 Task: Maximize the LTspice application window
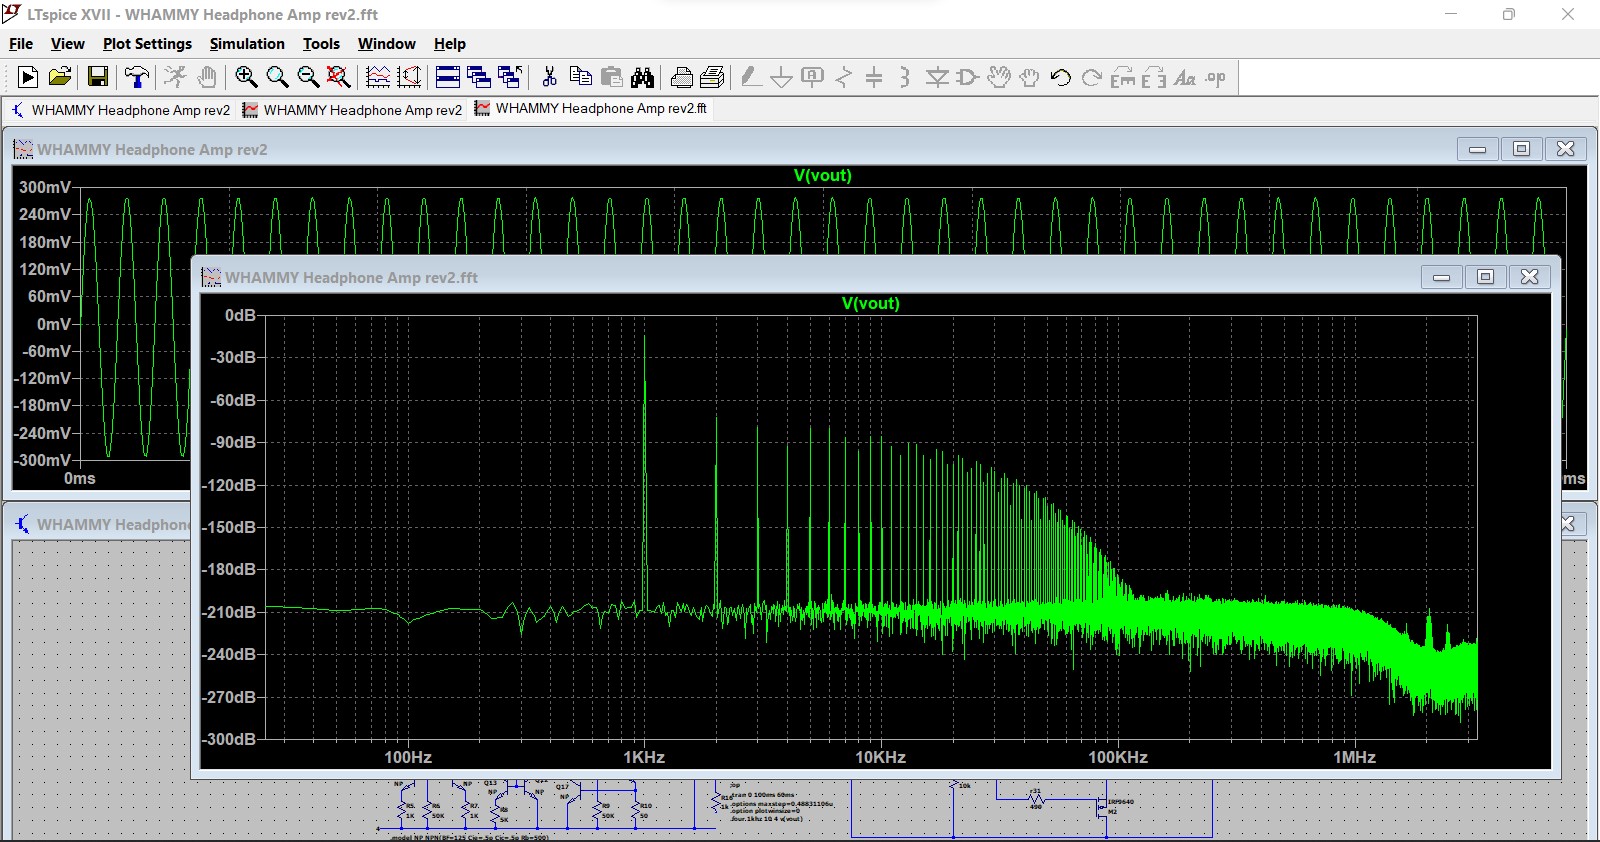pyautogui.click(x=1509, y=14)
